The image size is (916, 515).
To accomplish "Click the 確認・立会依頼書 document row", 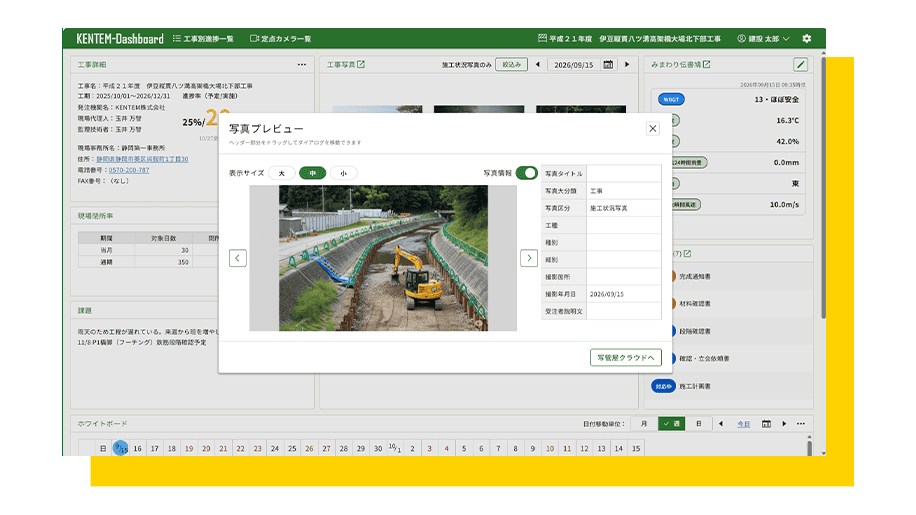I will tap(742, 359).
